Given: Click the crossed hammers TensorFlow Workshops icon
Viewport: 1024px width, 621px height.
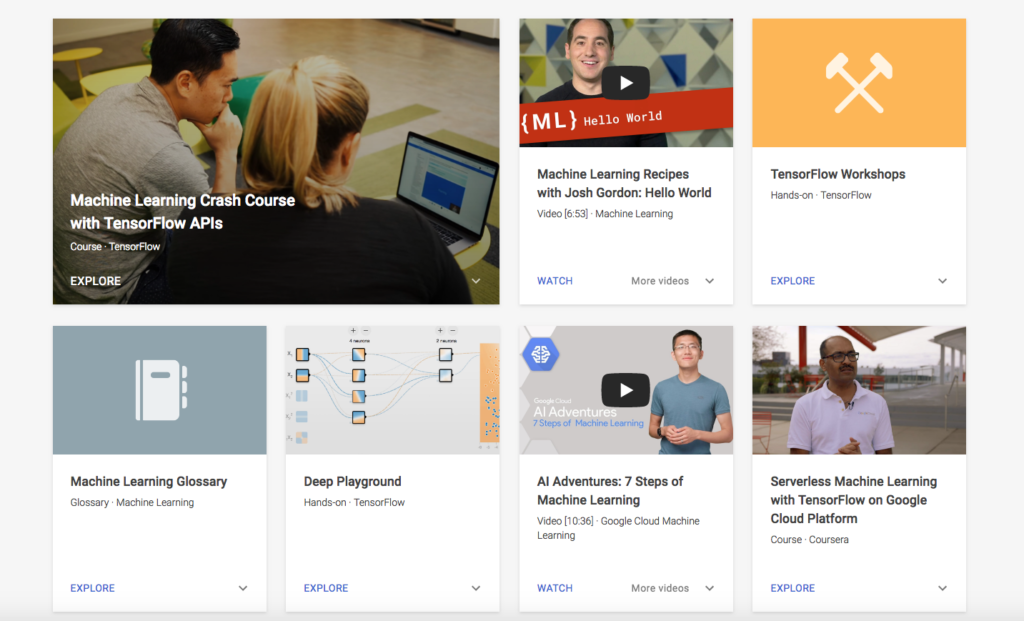Looking at the screenshot, I should point(858,82).
